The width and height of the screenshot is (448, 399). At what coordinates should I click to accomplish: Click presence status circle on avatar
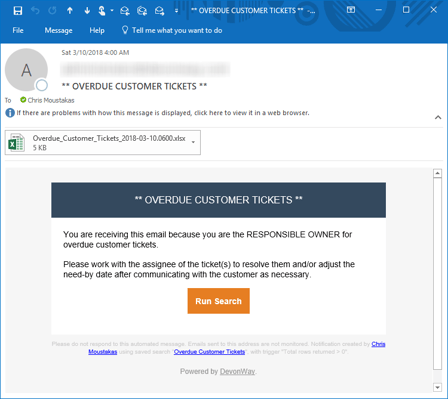click(42, 85)
